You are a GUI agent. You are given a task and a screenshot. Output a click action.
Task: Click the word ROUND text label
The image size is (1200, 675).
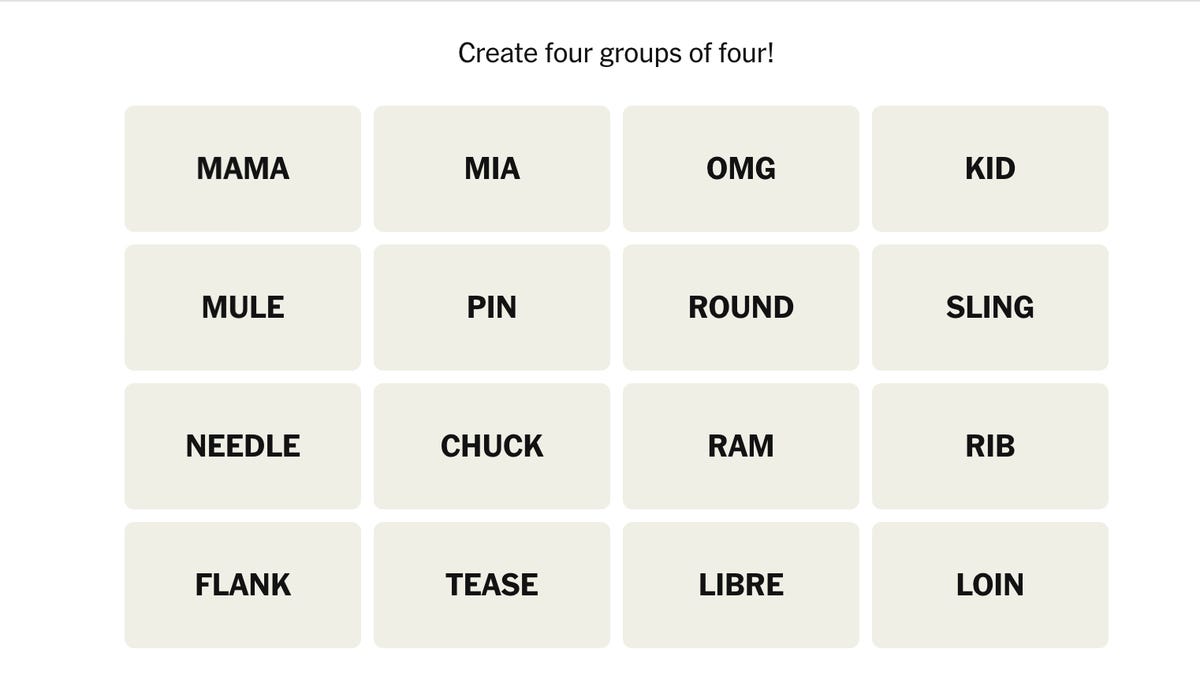741,307
